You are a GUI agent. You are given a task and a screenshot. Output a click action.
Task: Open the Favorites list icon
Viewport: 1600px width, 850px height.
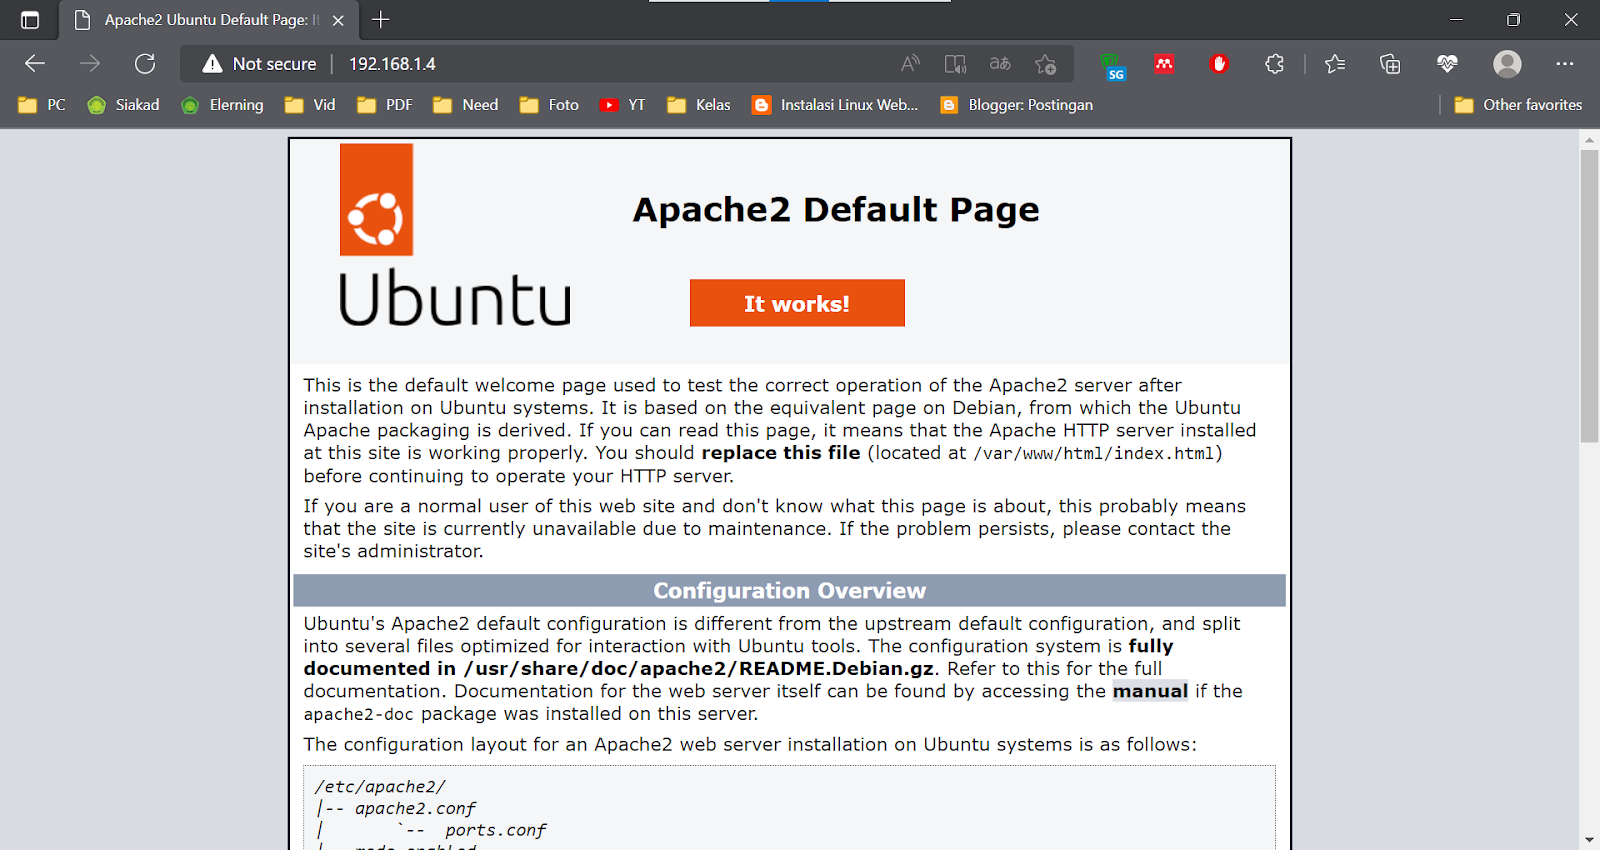(x=1335, y=64)
